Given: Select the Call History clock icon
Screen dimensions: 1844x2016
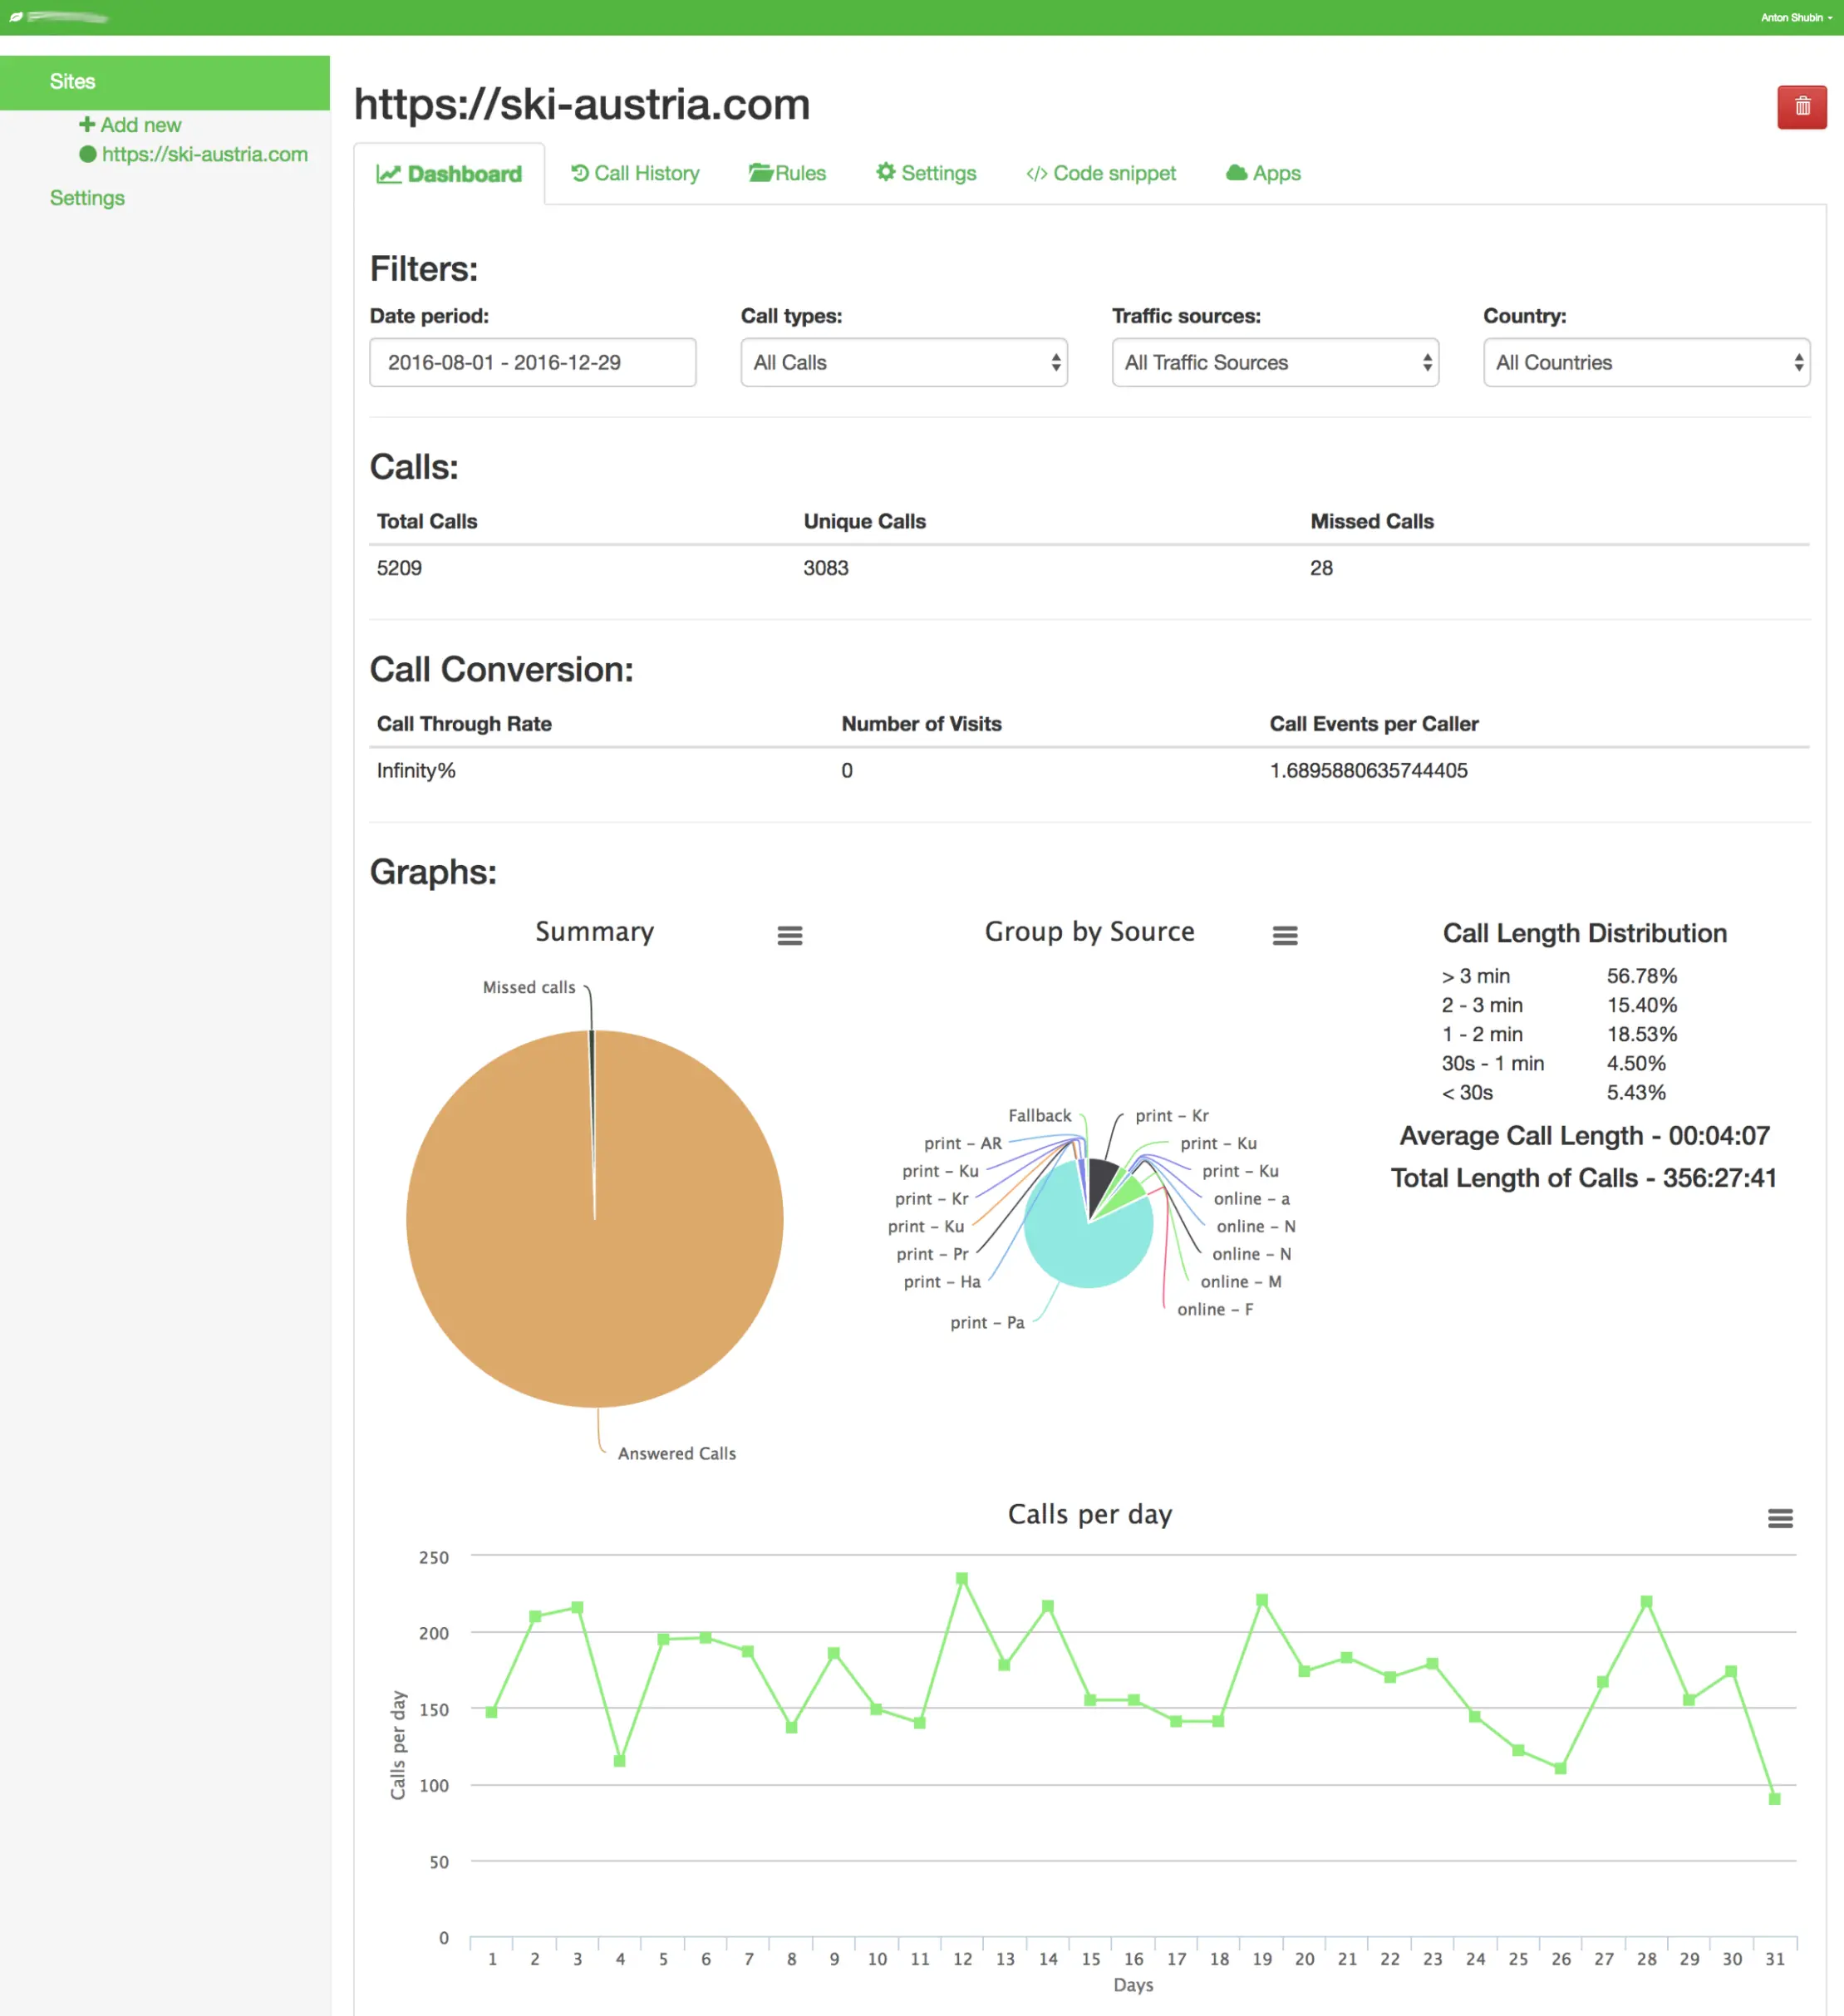Looking at the screenshot, I should (x=580, y=173).
